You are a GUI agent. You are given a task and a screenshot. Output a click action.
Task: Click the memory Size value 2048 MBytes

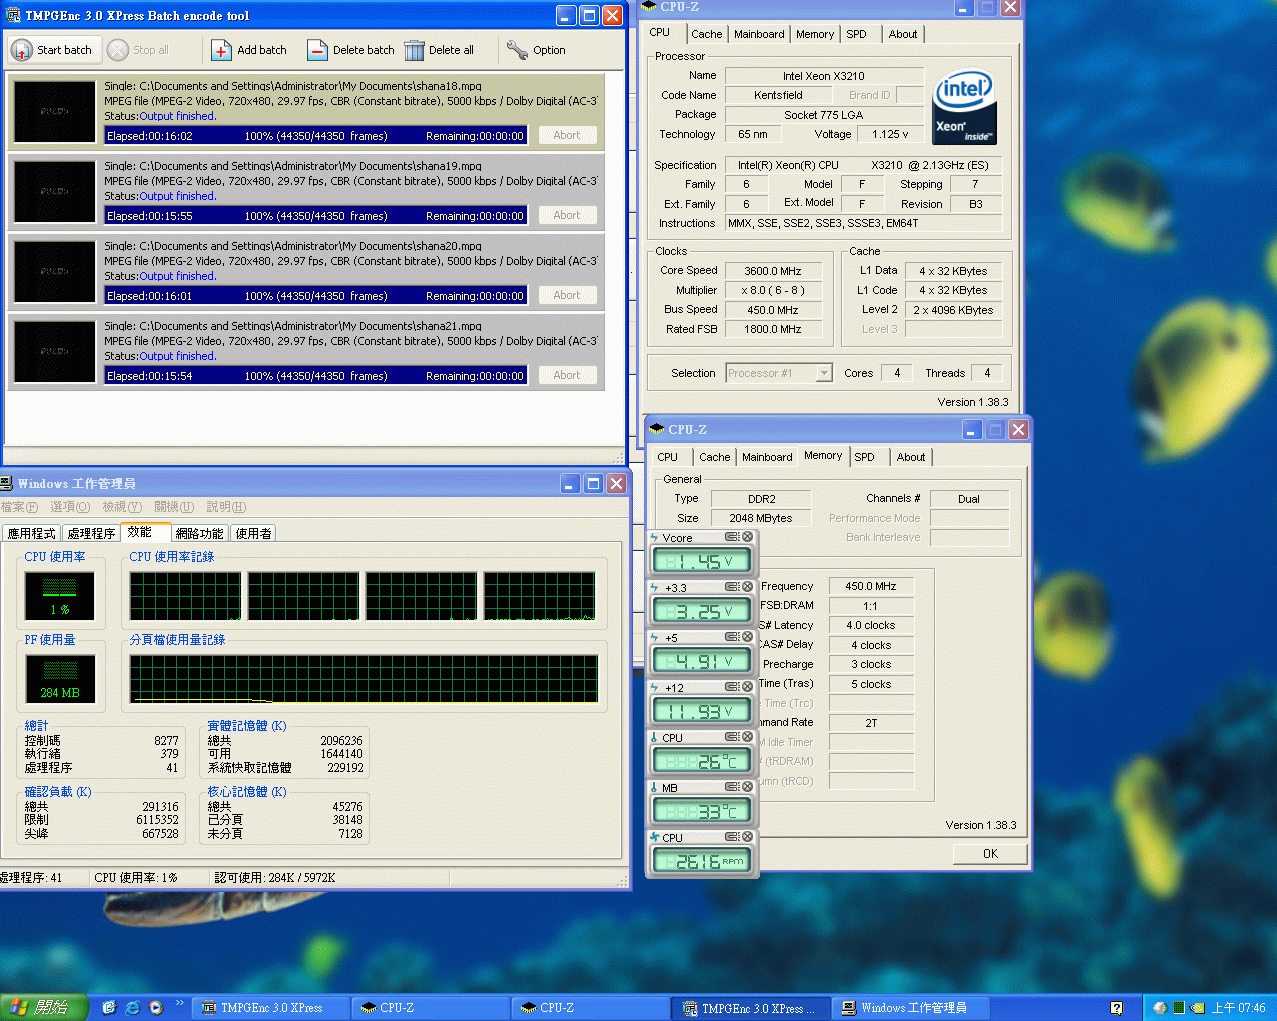coord(761,518)
